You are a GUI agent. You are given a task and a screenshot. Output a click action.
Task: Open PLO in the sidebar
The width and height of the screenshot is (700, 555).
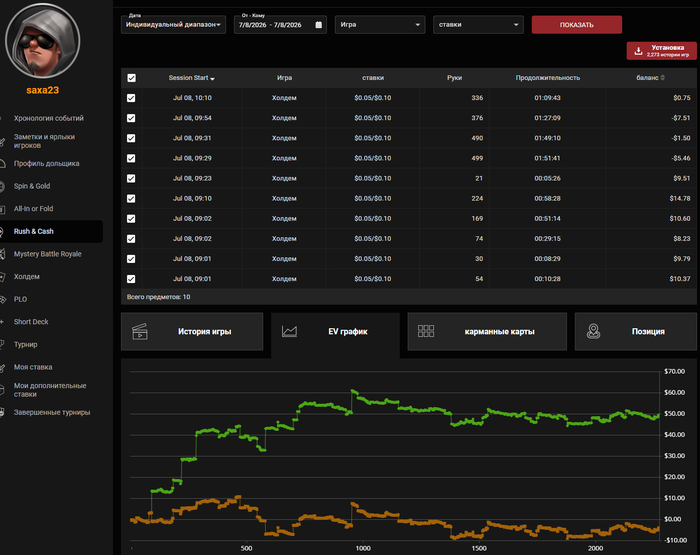coord(20,299)
